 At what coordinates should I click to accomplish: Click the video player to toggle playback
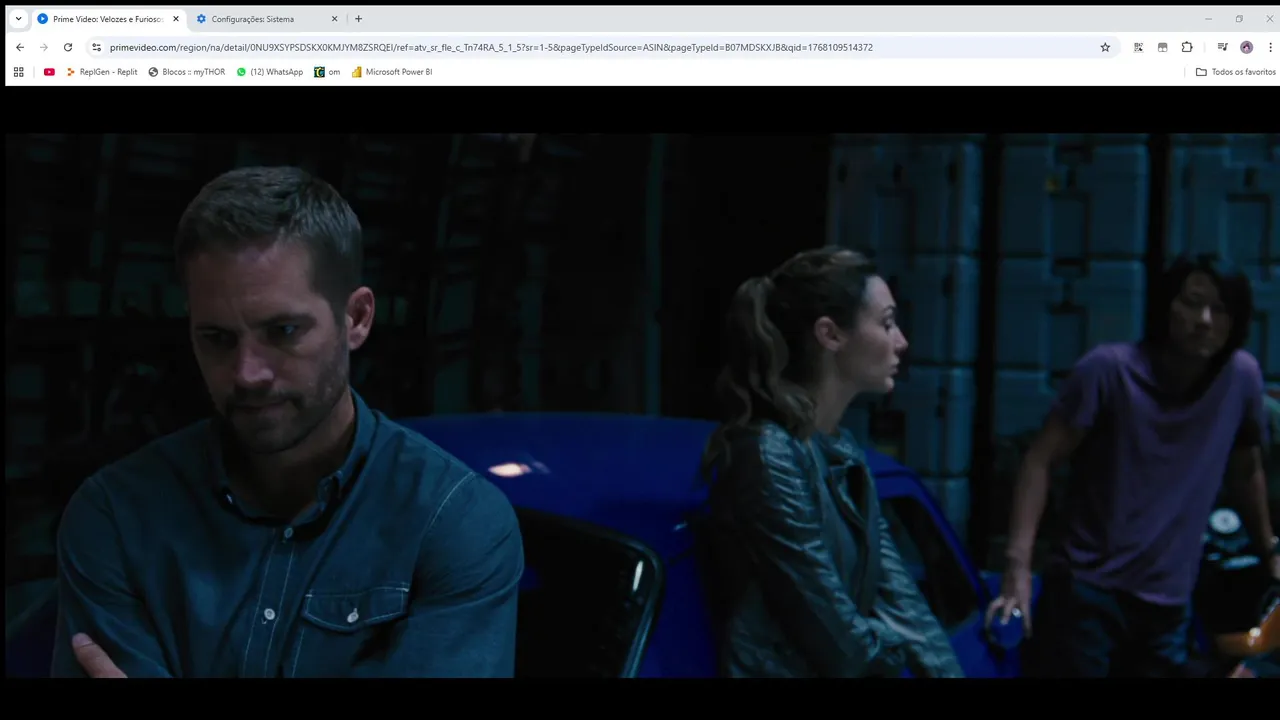click(x=640, y=405)
